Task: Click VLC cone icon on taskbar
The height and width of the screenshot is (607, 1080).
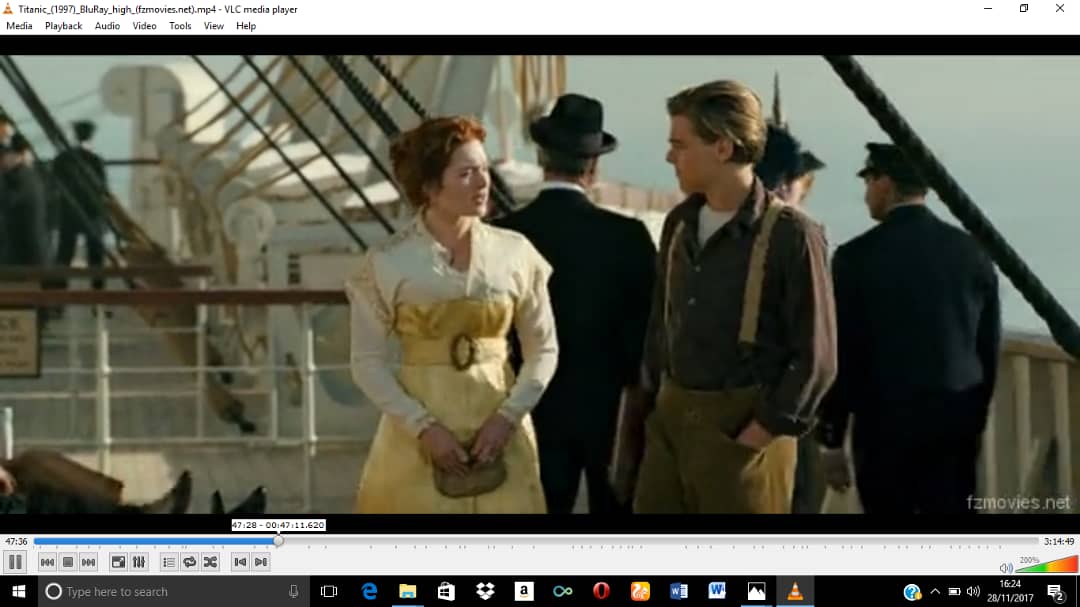Action: (795, 591)
